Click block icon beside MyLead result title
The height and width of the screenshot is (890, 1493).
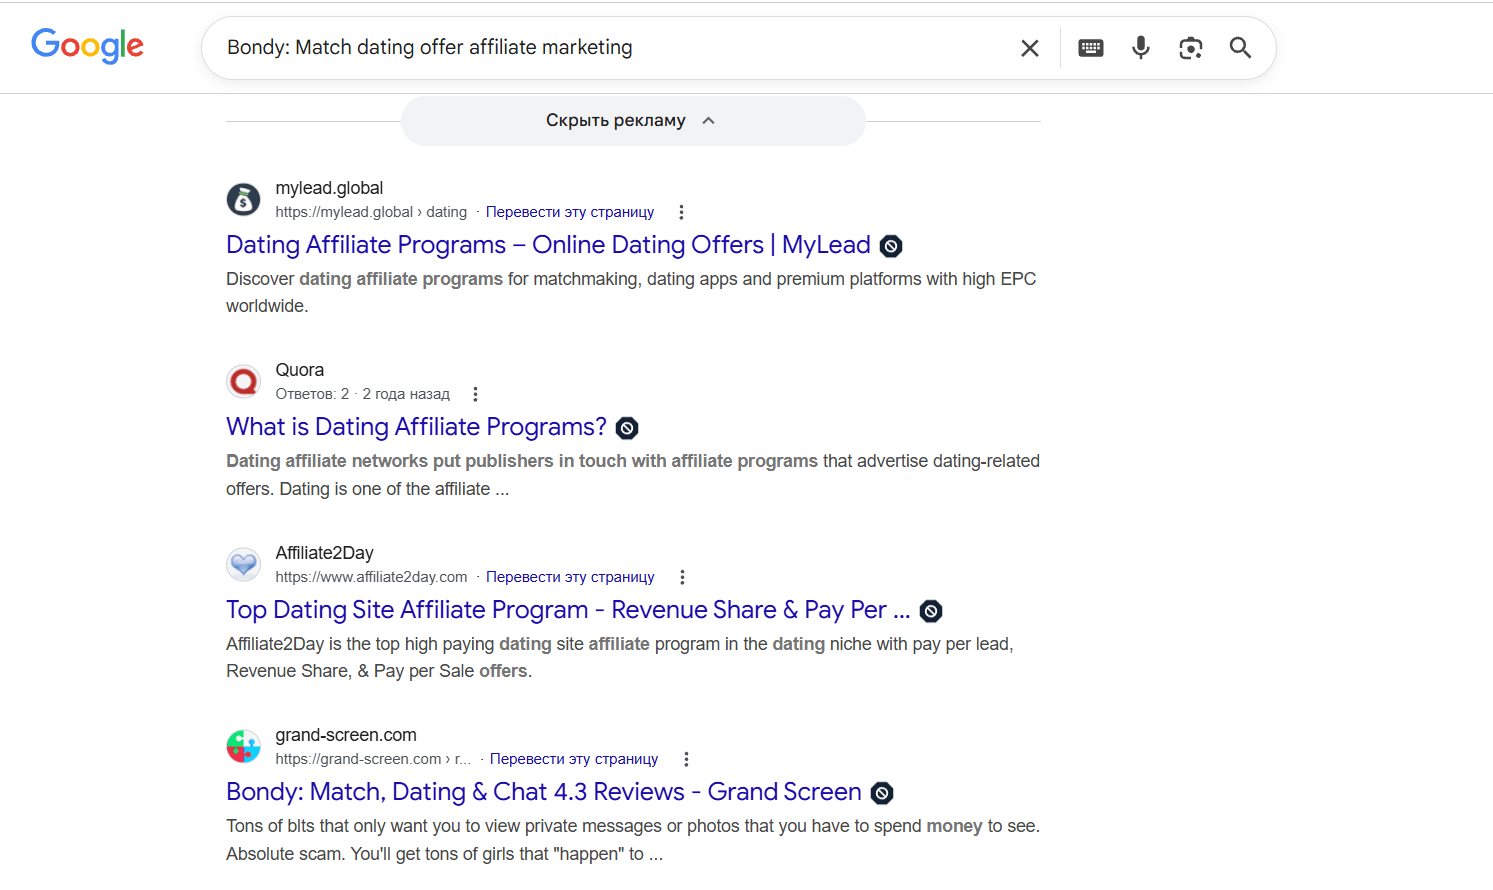coord(891,246)
